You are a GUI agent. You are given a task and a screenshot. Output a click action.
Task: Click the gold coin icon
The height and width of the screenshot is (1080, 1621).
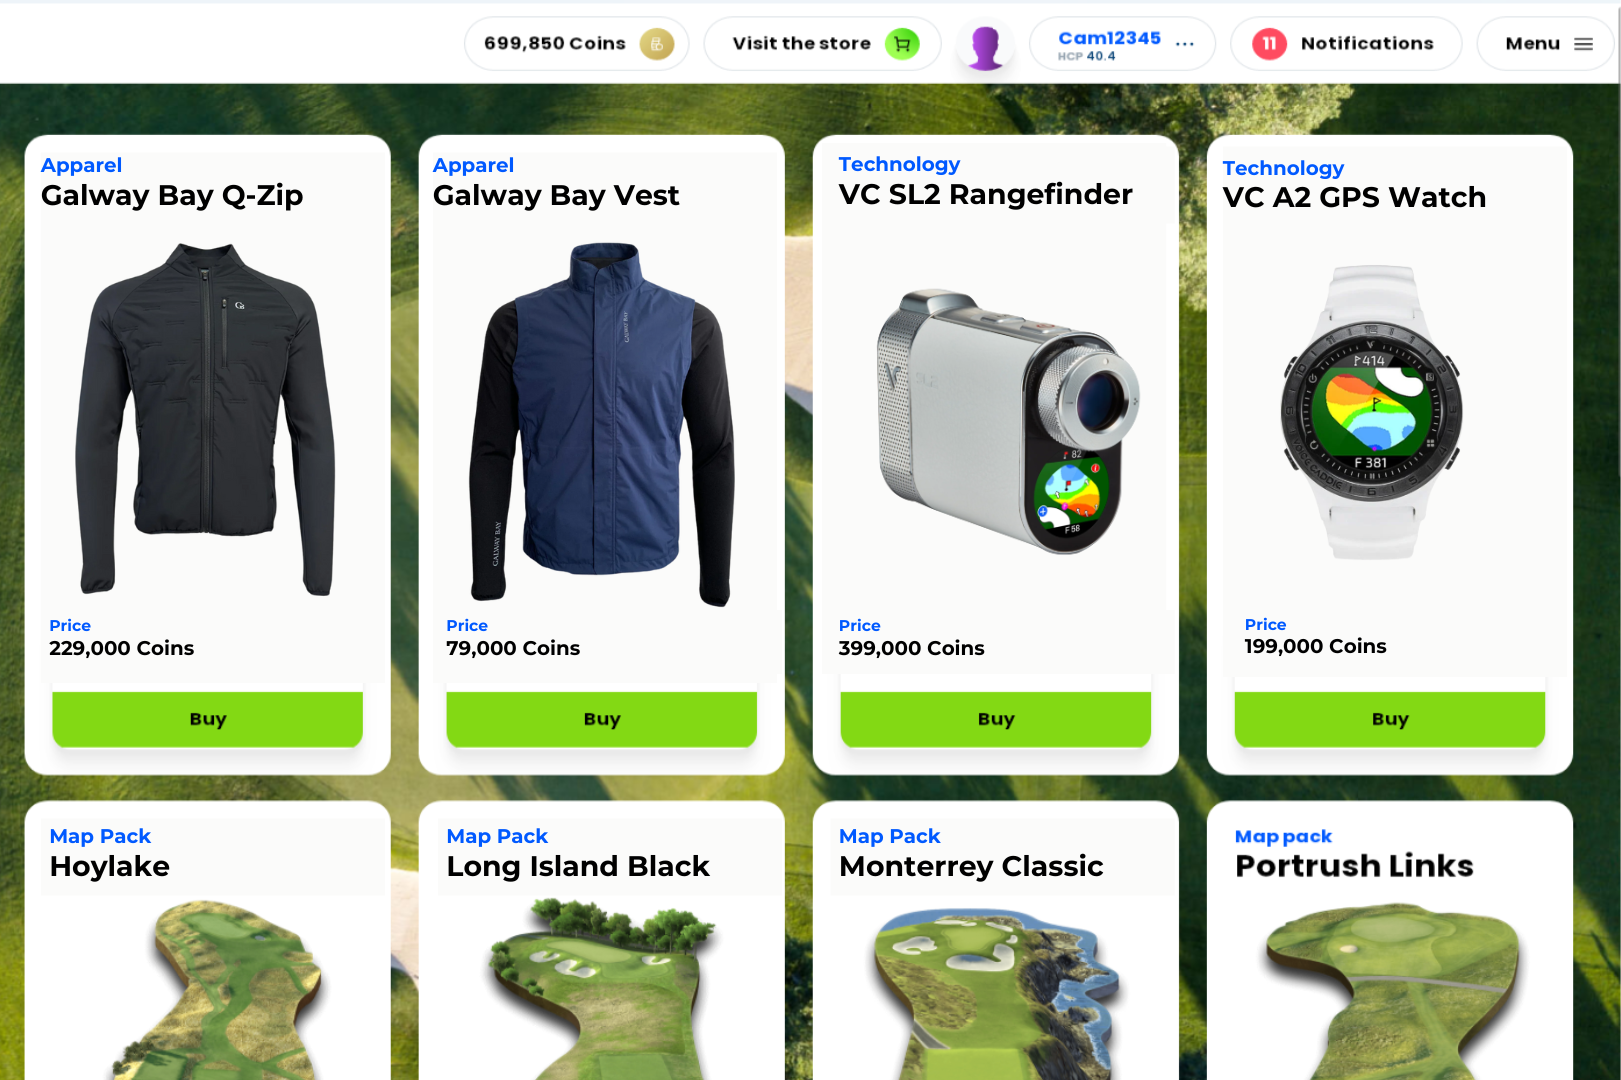coord(657,44)
